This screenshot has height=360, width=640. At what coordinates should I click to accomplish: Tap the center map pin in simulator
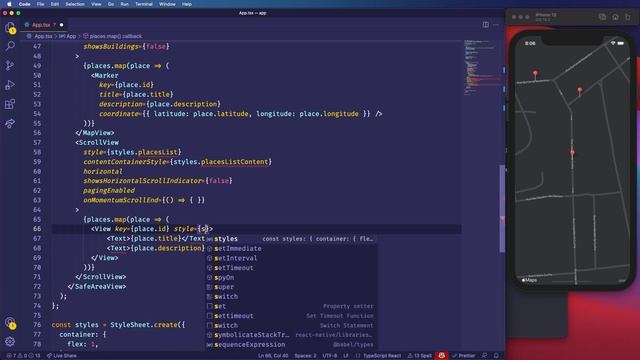(572, 153)
